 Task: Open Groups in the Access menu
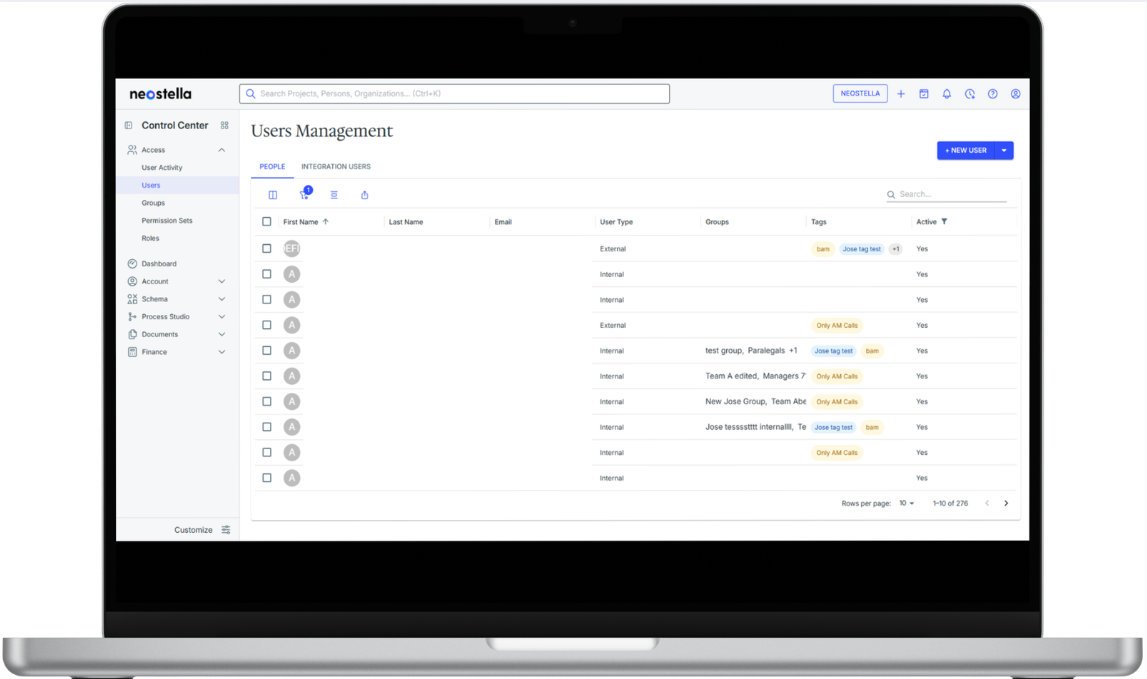153,203
